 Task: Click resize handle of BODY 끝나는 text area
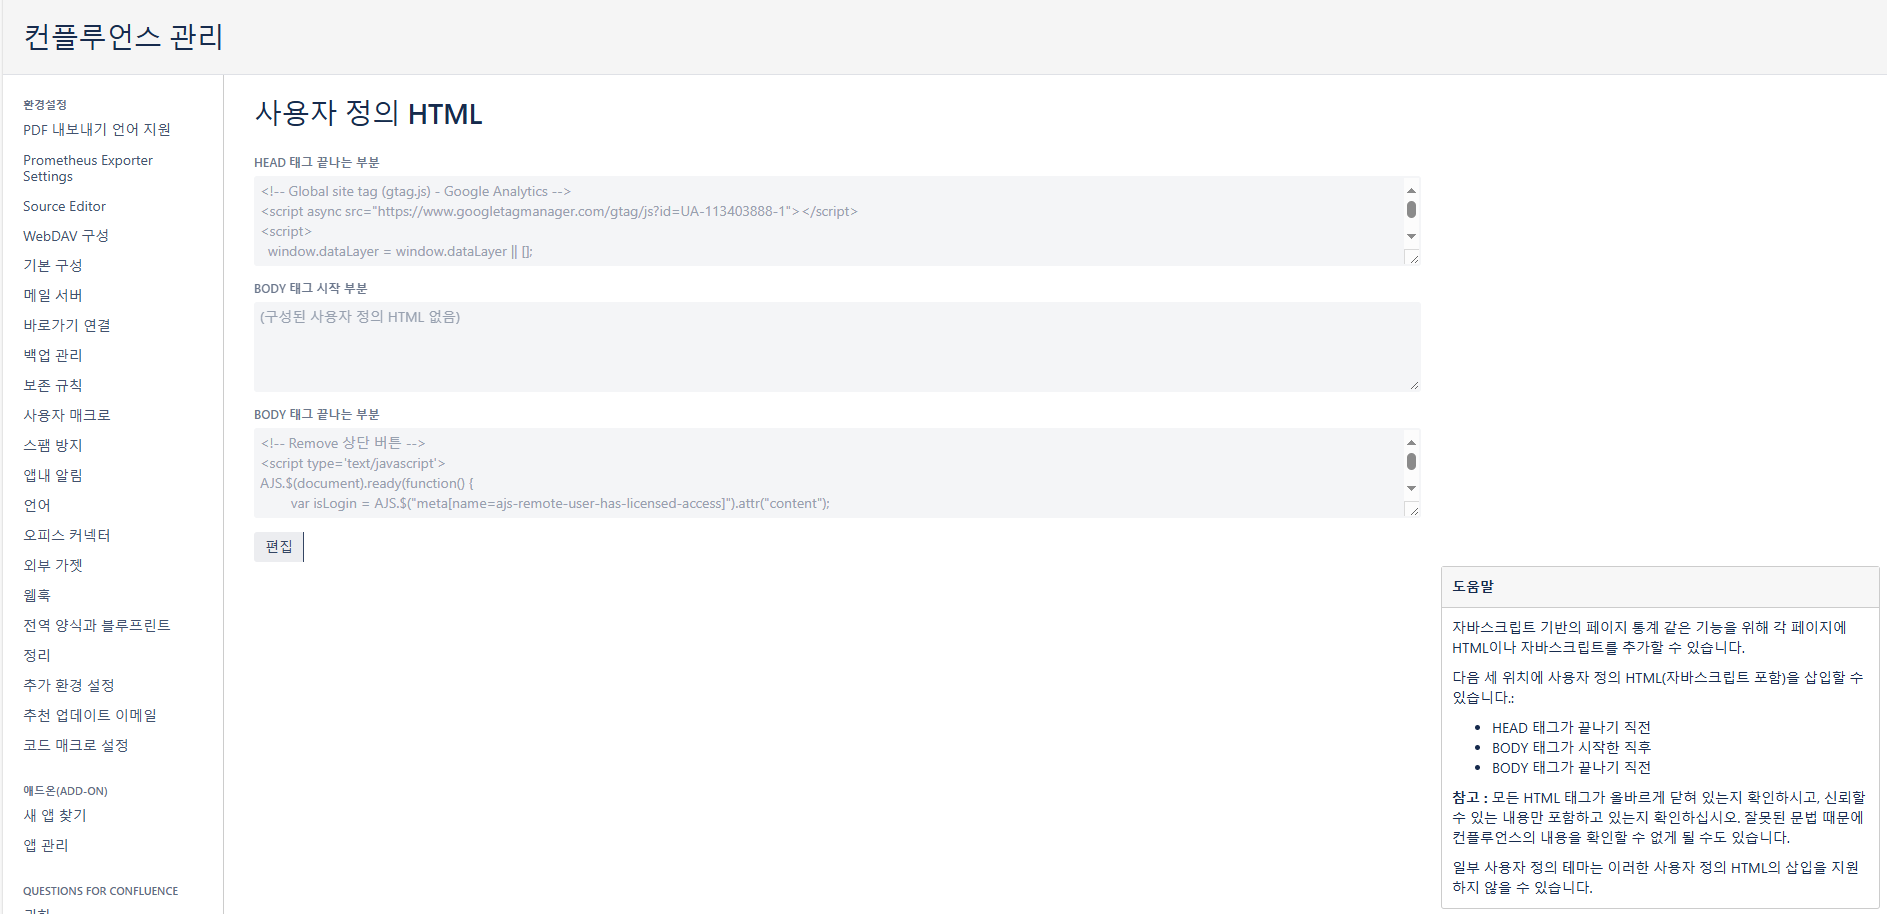[x=1413, y=511]
